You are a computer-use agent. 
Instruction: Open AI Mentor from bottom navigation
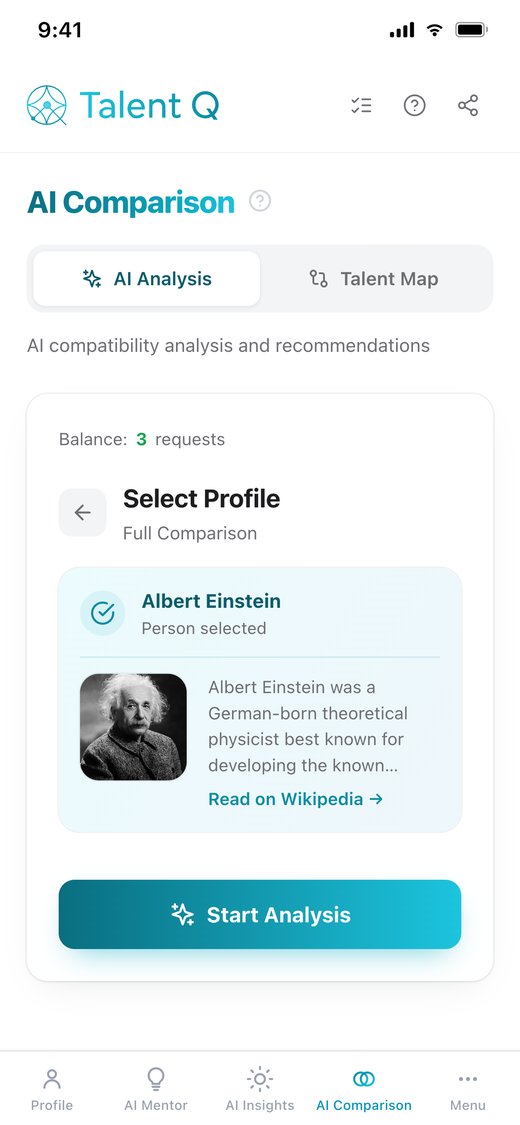156,1089
